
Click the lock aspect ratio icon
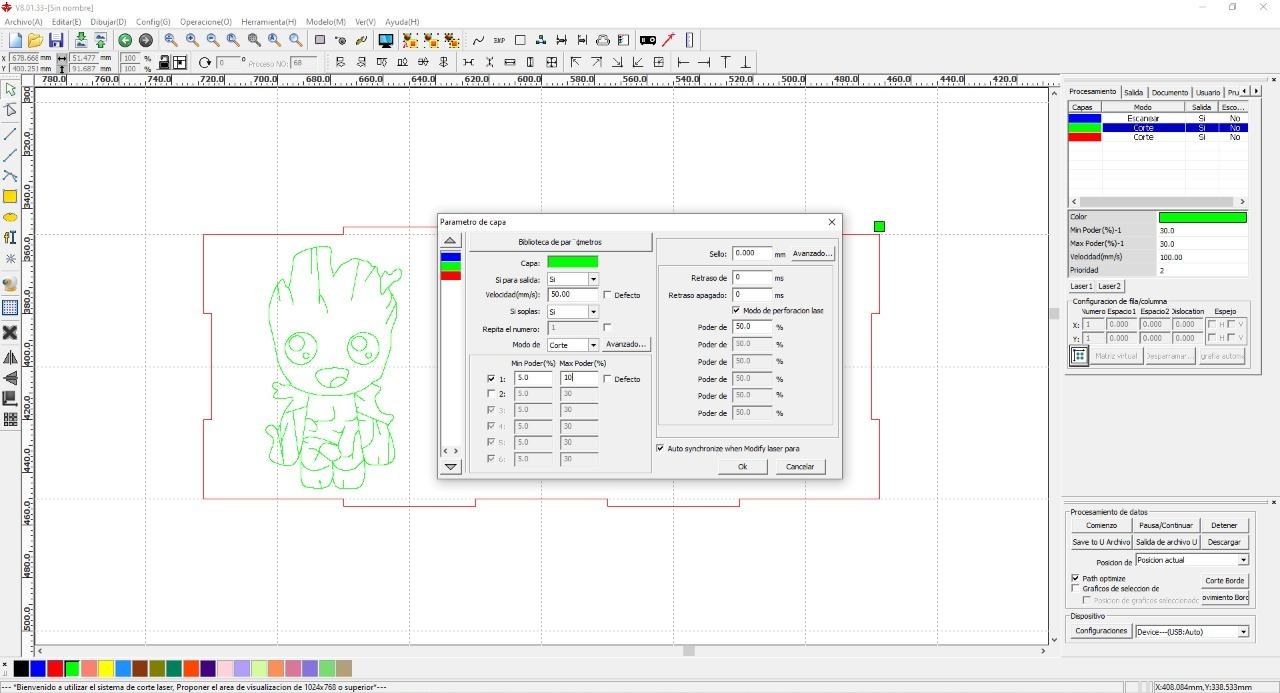[x=164, y=62]
